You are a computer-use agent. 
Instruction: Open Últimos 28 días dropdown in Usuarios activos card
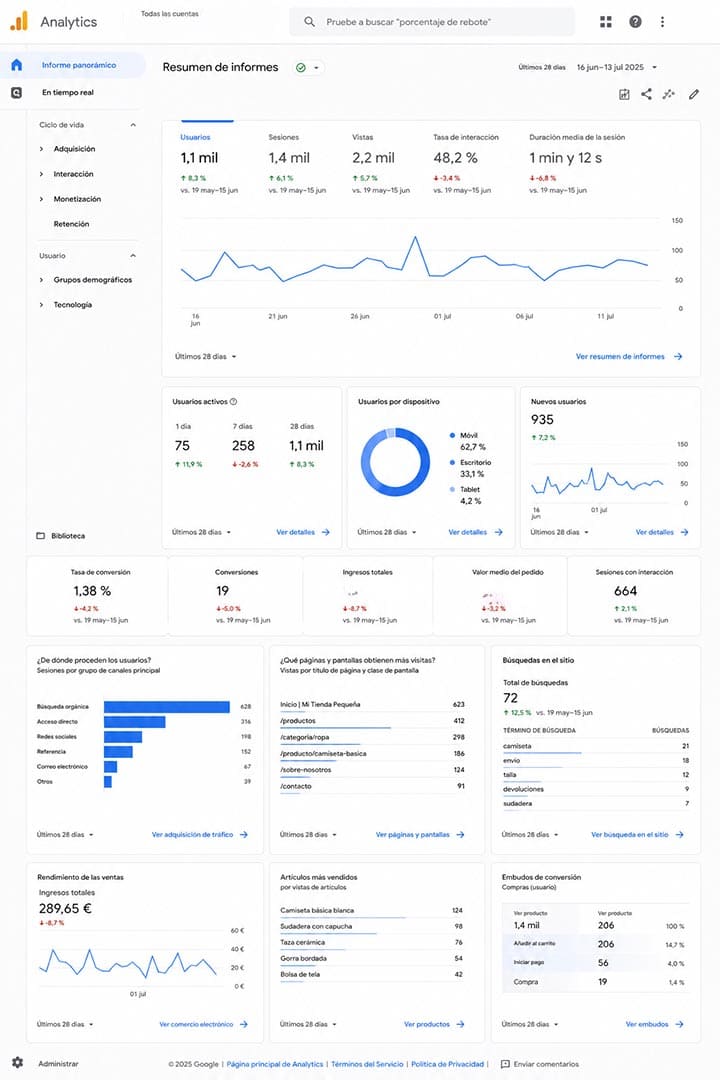click(x=201, y=532)
